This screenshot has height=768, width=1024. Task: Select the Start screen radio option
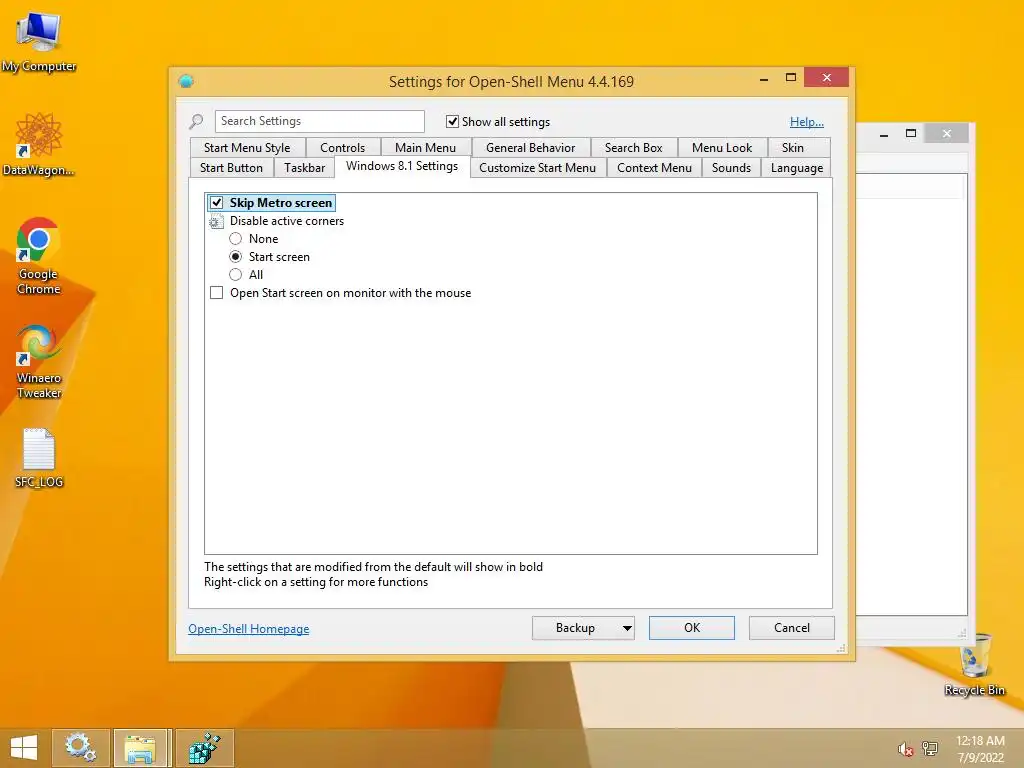[x=236, y=257]
